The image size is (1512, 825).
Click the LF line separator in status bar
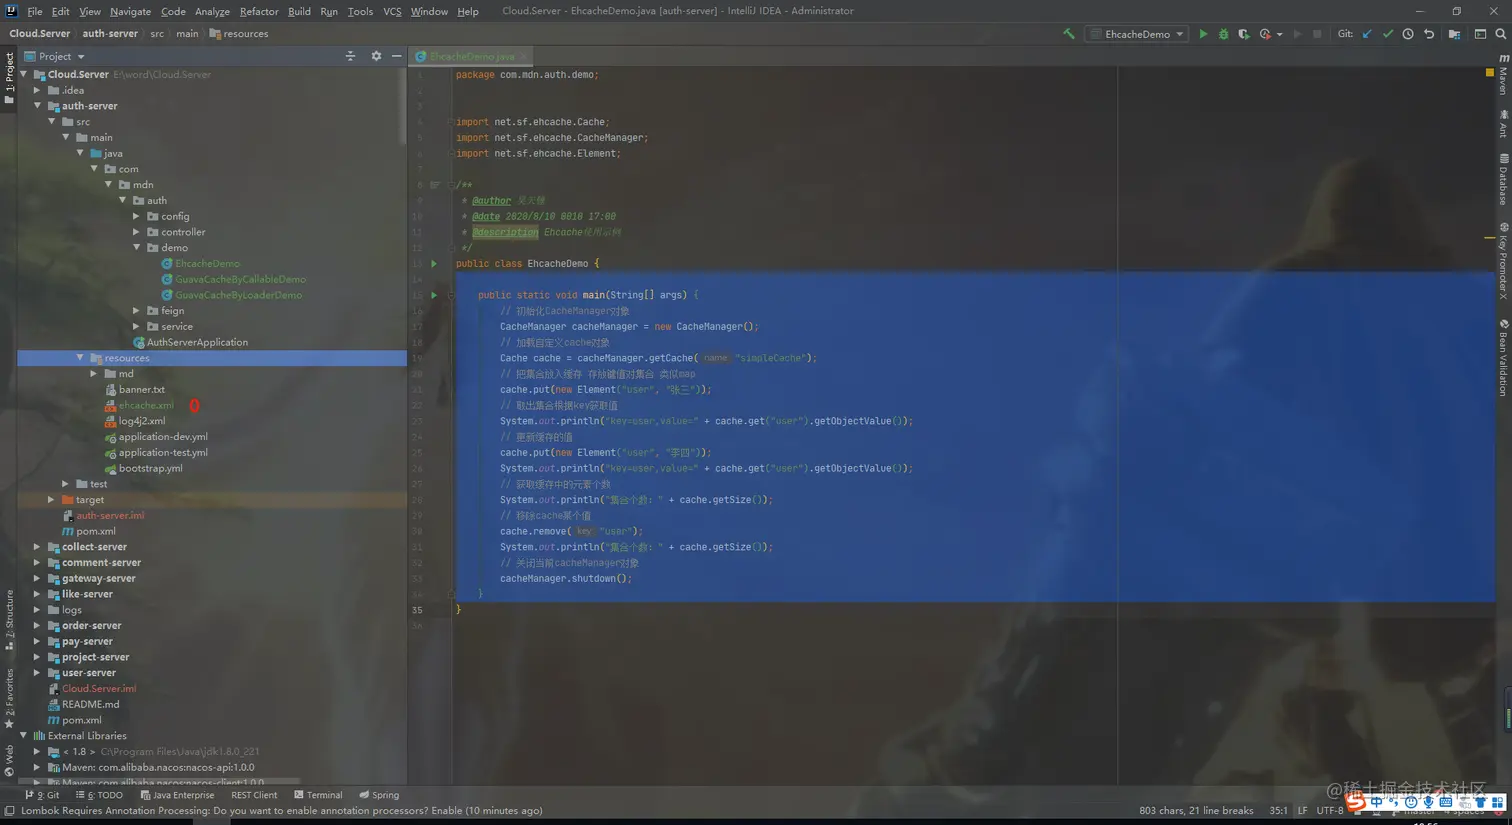[1302, 811]
